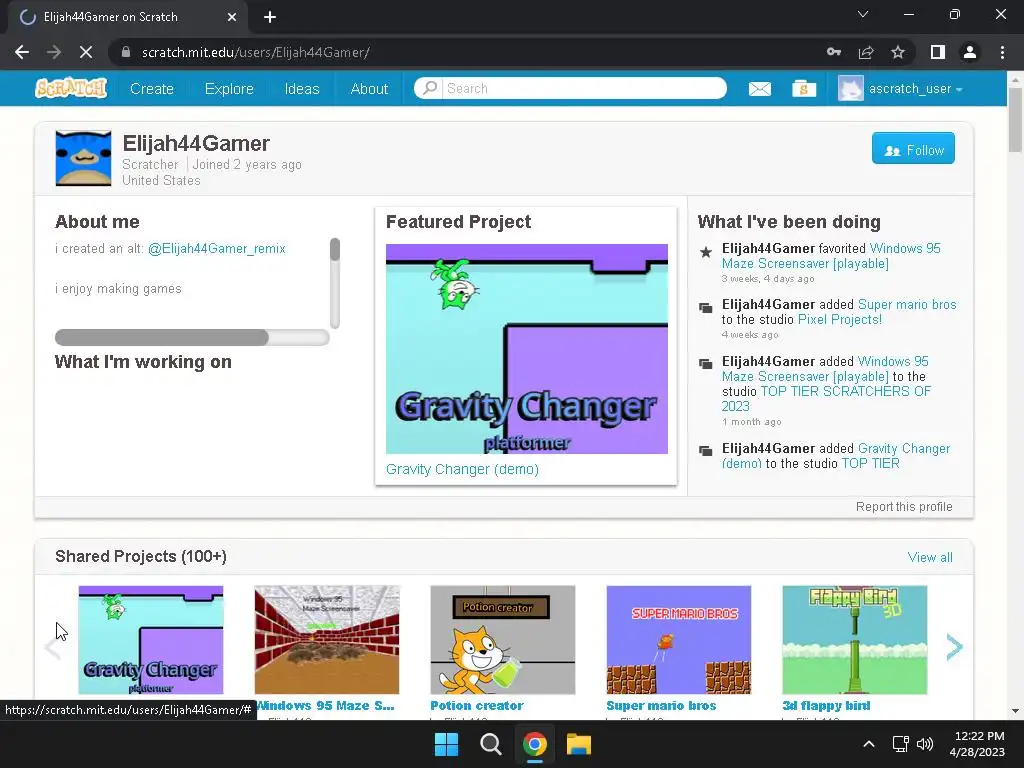The image size is (1024, 768).
Task: Click the browser address bar URL
Action: tap(255, 52)
